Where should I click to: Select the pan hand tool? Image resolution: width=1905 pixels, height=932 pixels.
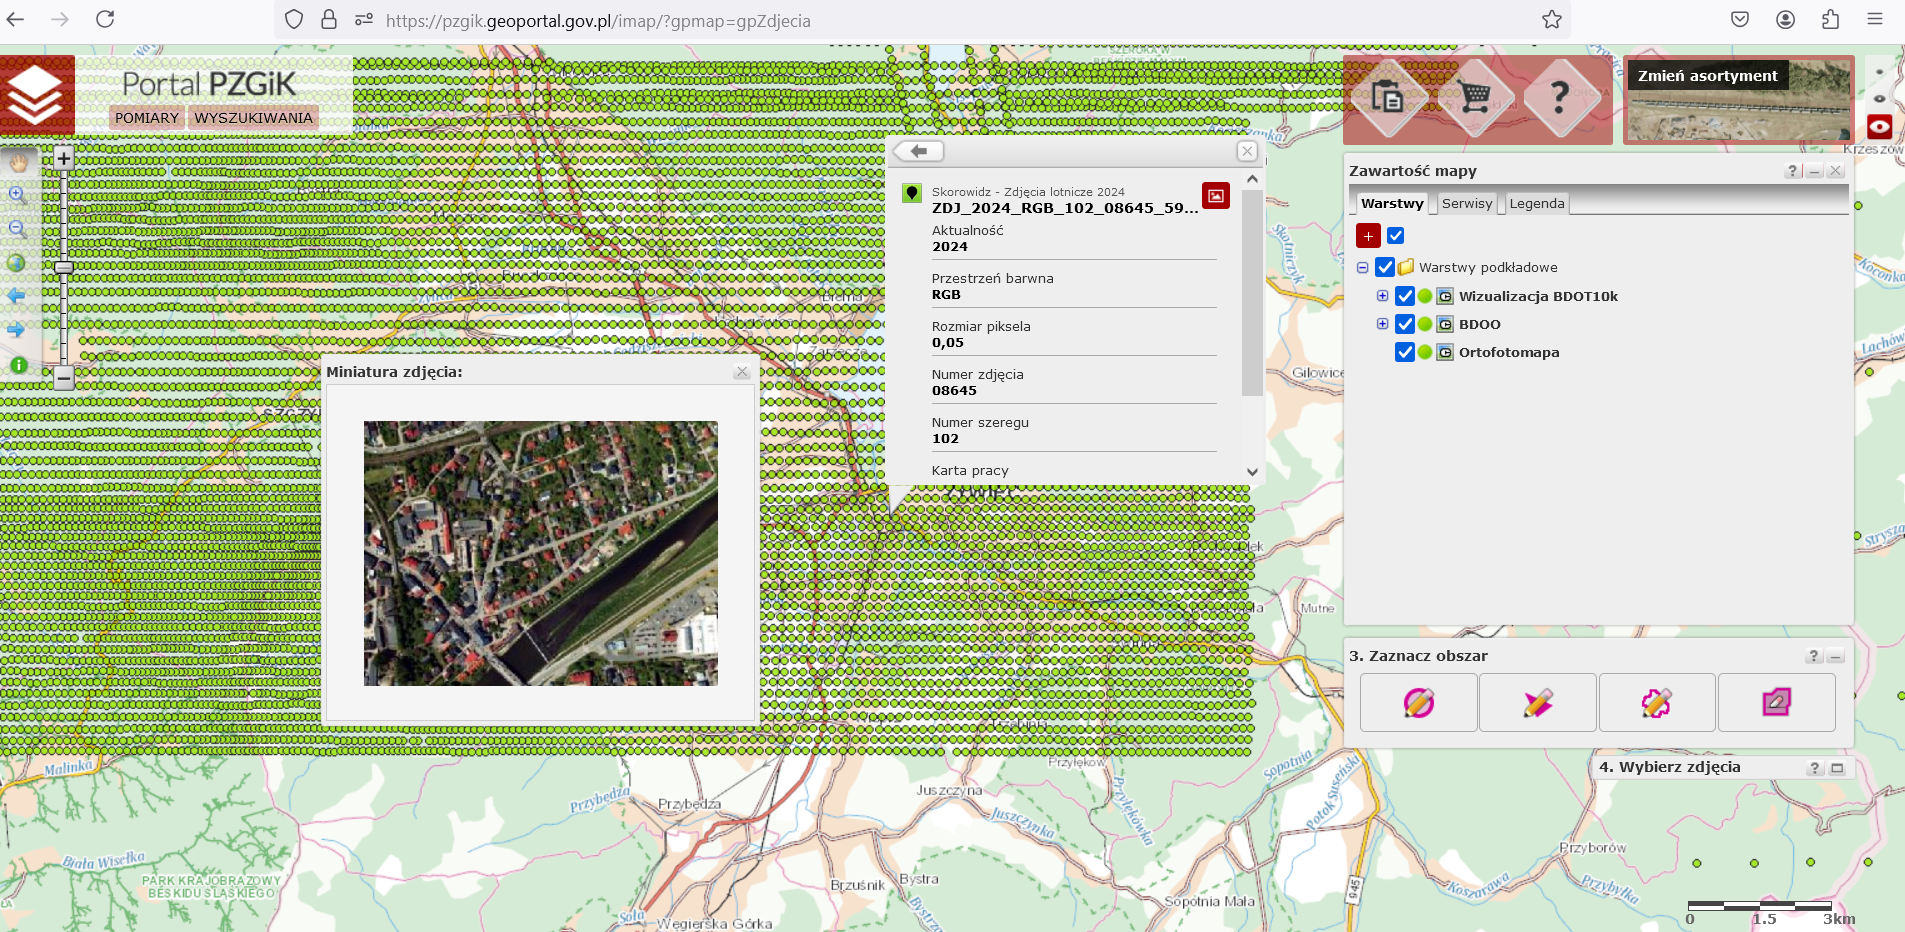tap(18, 161)
